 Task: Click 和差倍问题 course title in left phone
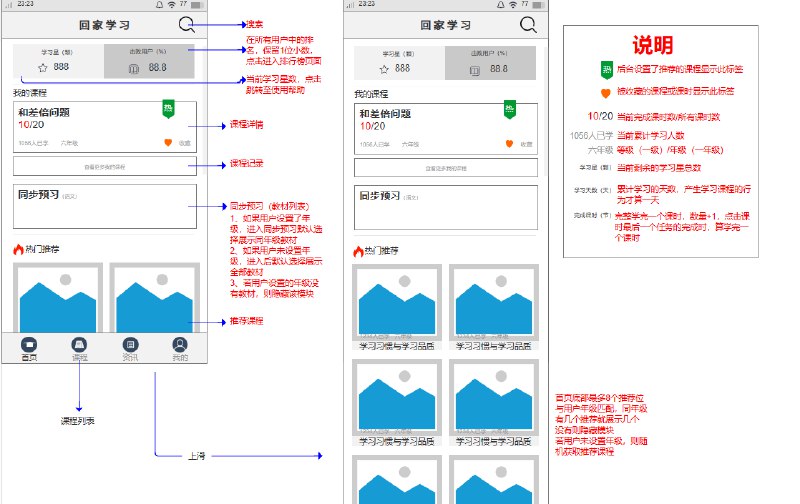pyautogui.click(x=44, y=112)
